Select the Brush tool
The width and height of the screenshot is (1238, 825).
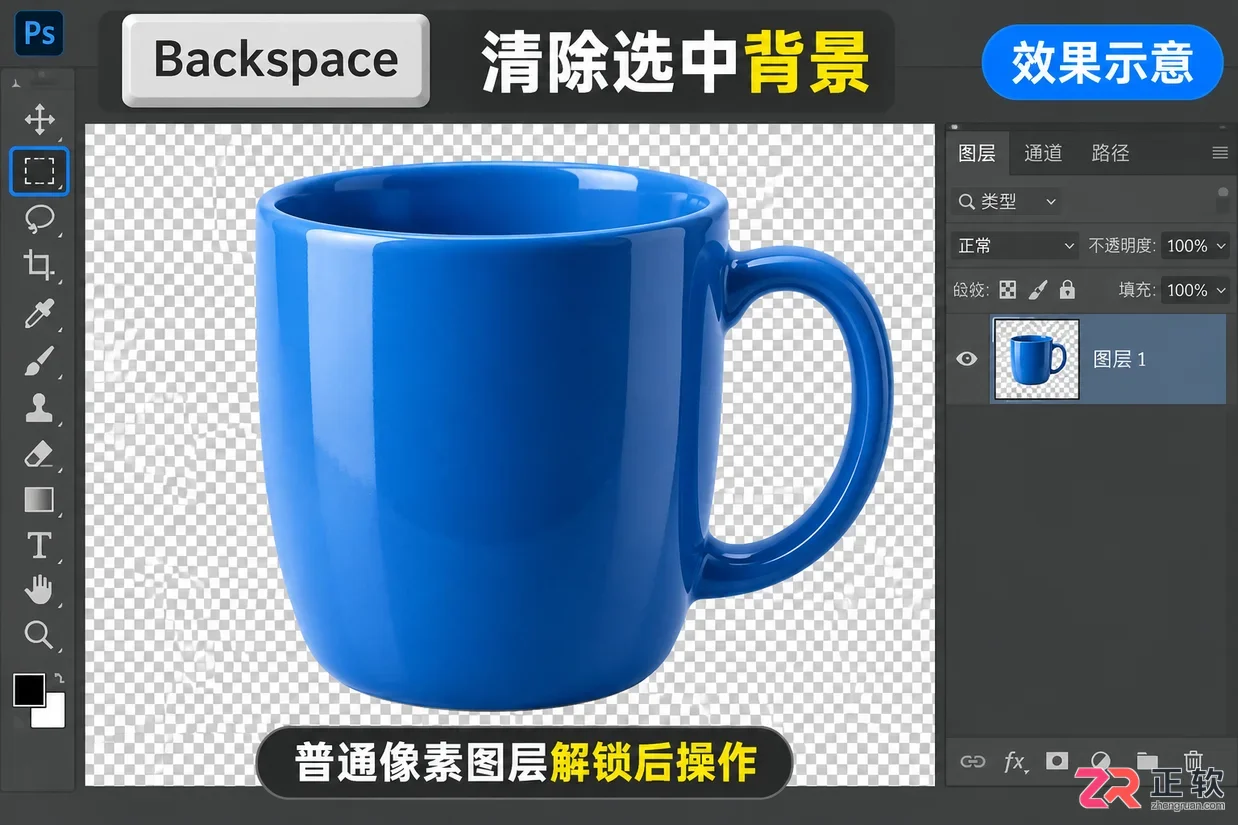coord(39,361)
